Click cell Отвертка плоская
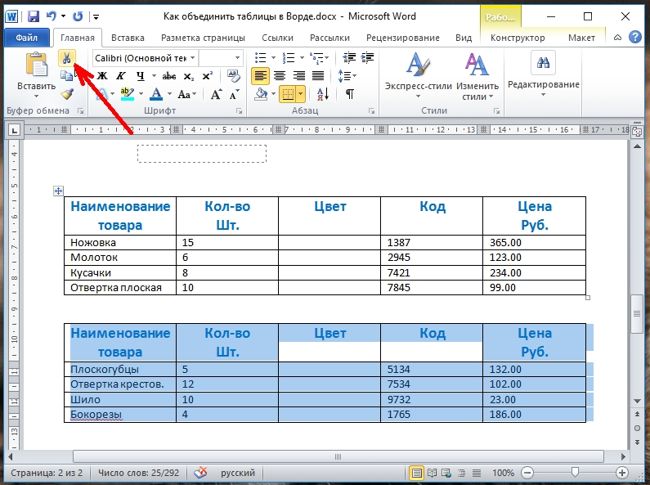 coord(120,288)
